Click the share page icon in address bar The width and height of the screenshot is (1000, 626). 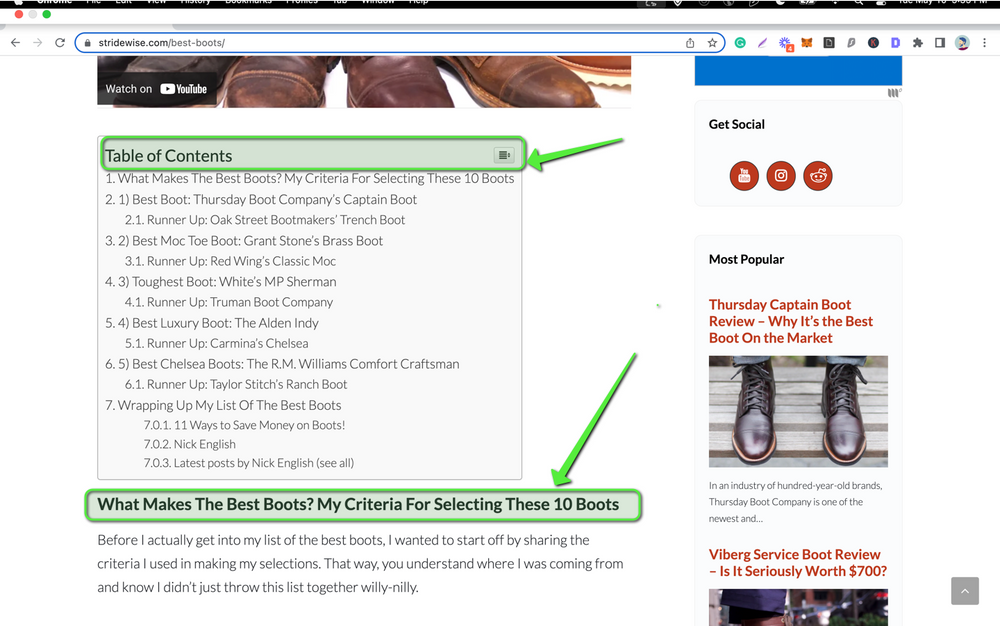(x=690, y=43)
